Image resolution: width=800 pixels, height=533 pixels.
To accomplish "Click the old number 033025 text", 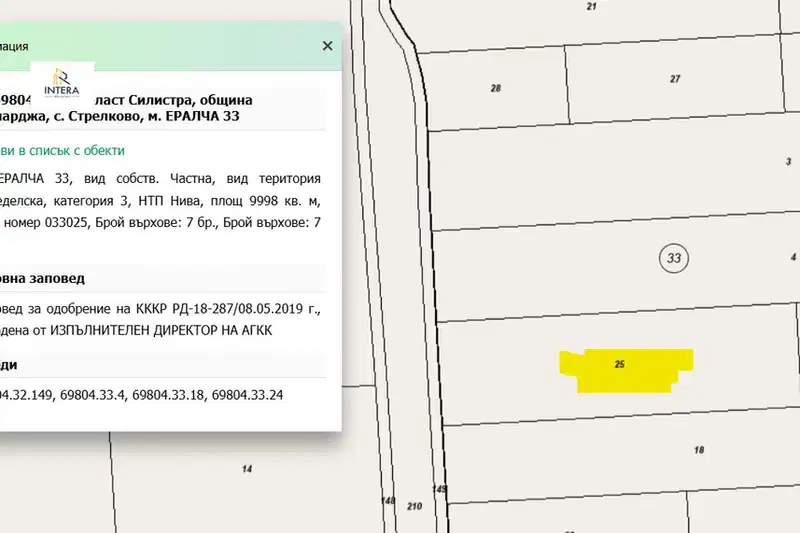I will coord(66,223).
